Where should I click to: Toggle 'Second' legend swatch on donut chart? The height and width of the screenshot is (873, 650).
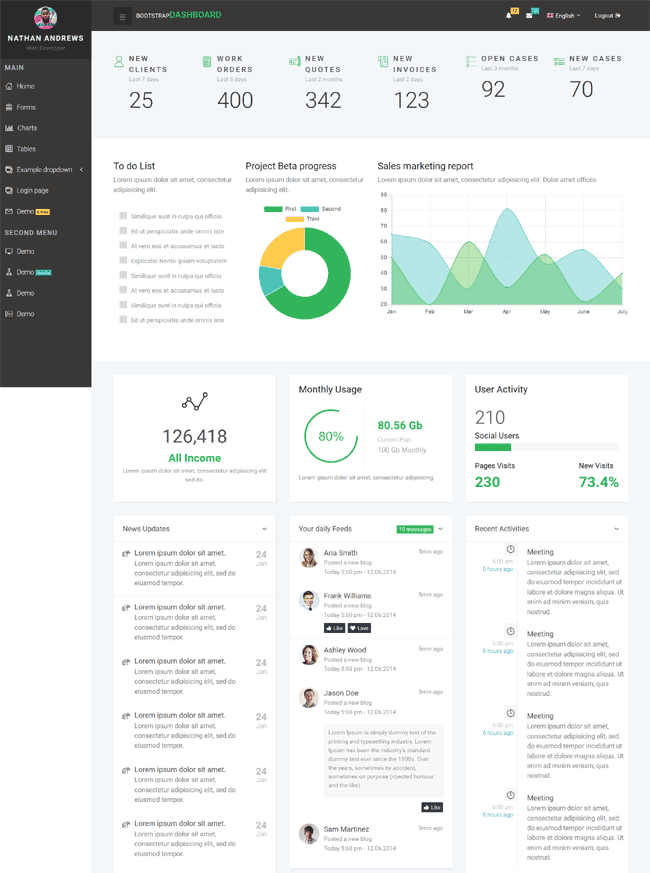click(x=310, y=209)
